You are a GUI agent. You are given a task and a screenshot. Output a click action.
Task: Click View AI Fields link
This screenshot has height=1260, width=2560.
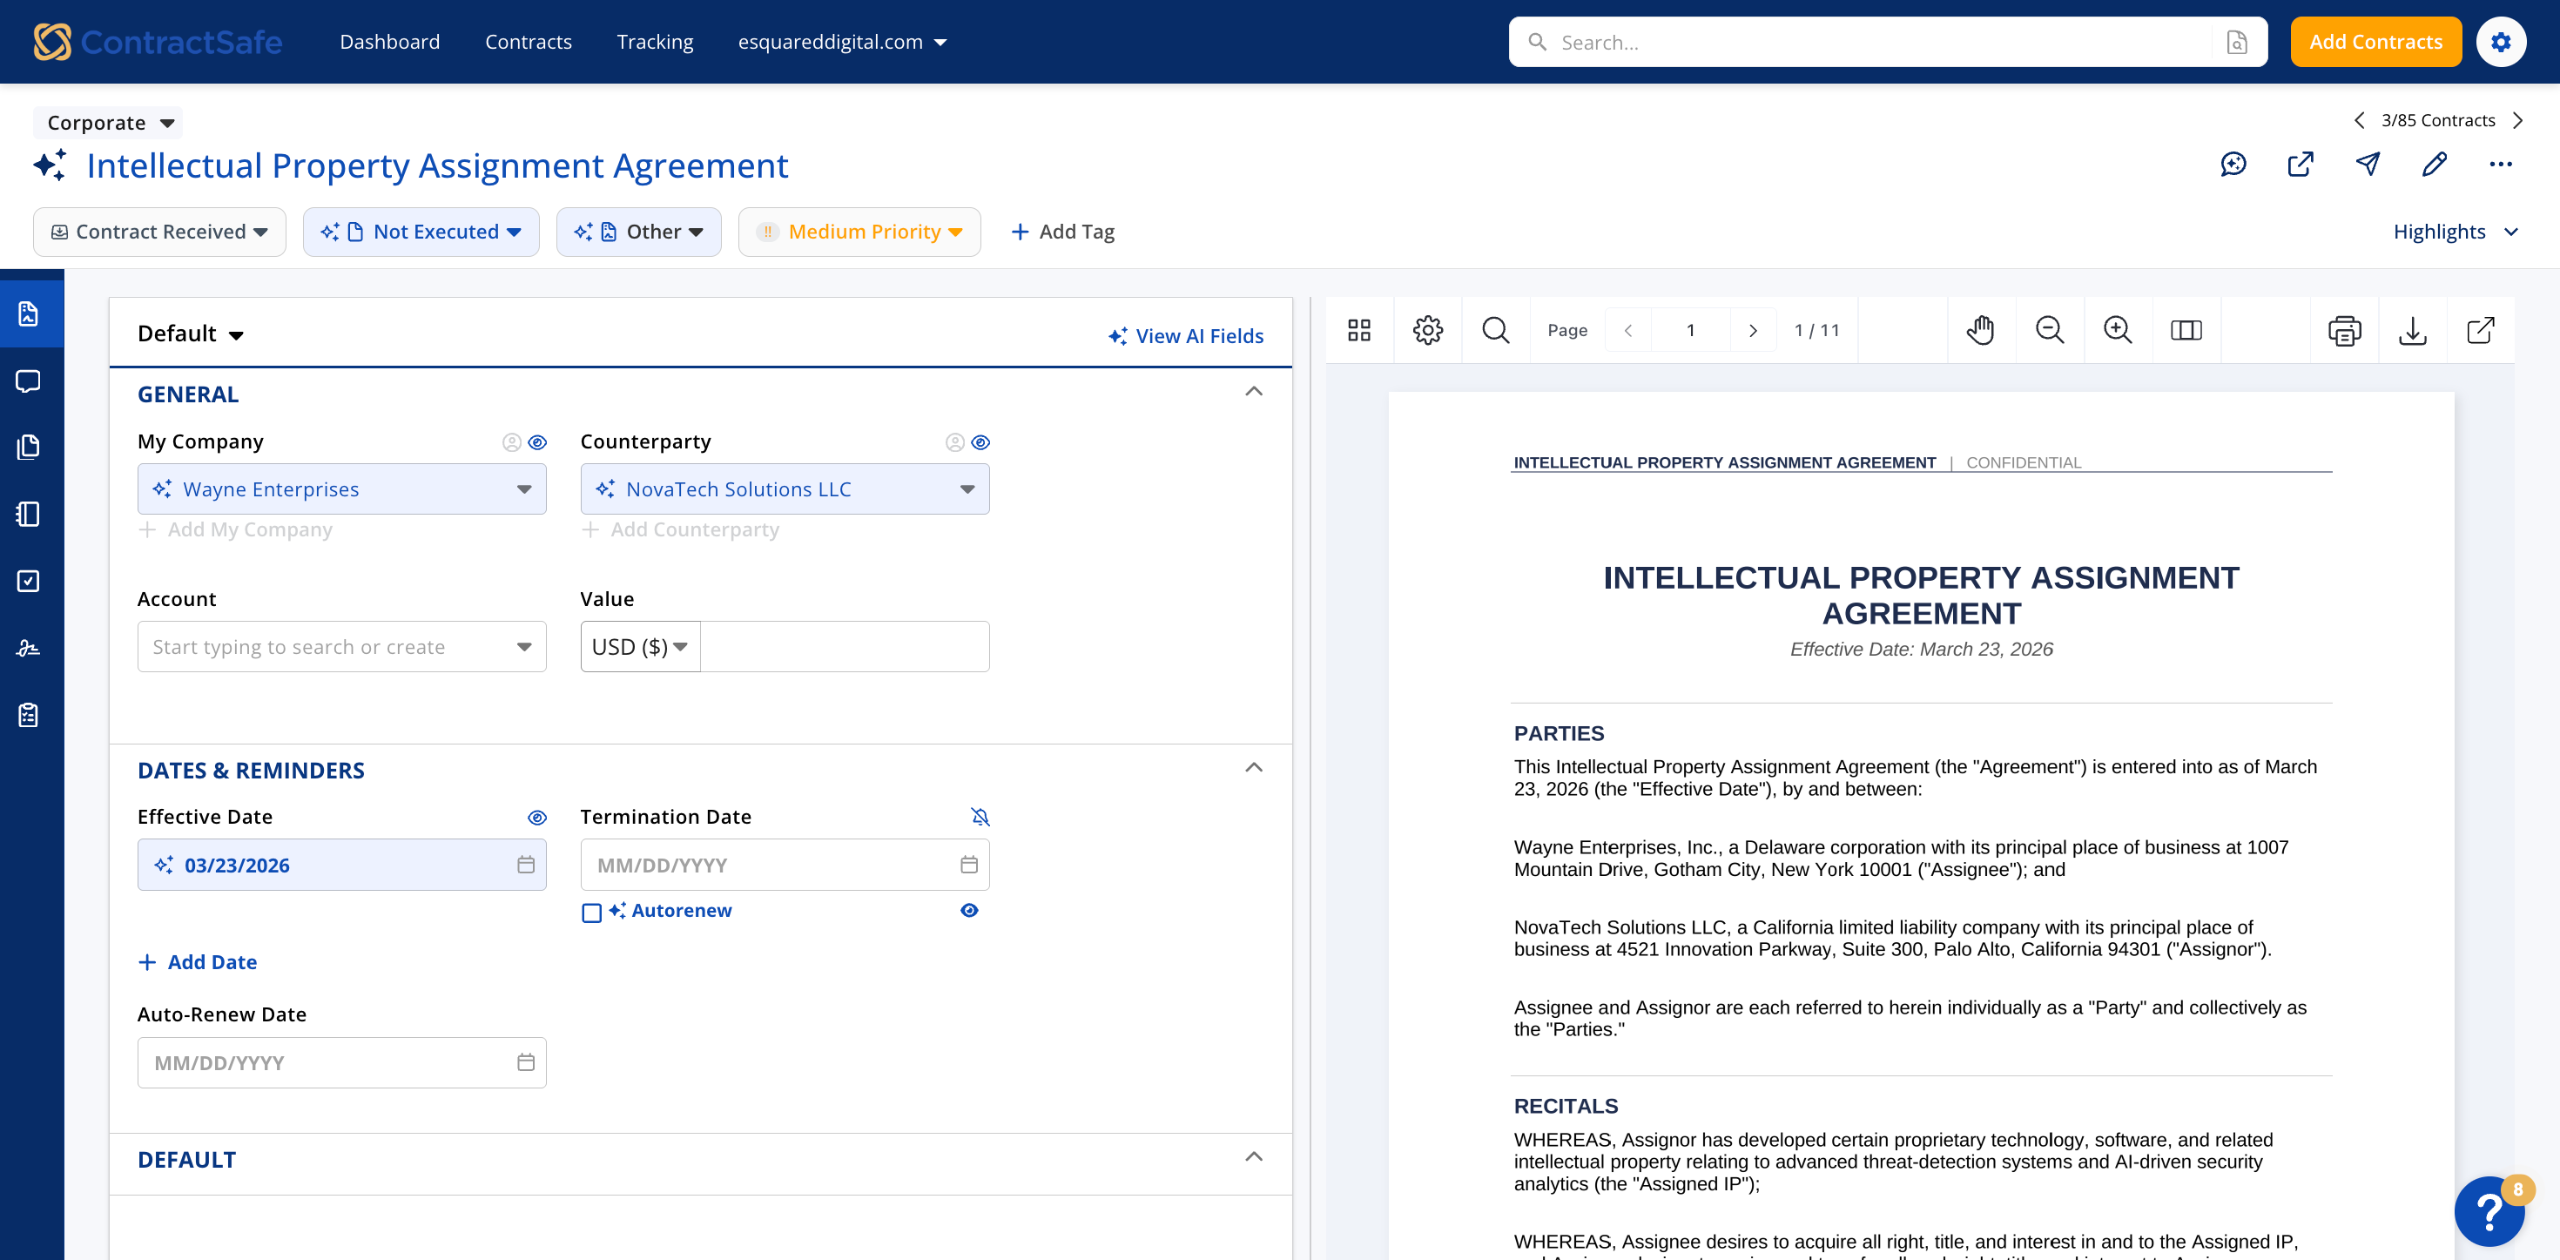pos(1186,336)
